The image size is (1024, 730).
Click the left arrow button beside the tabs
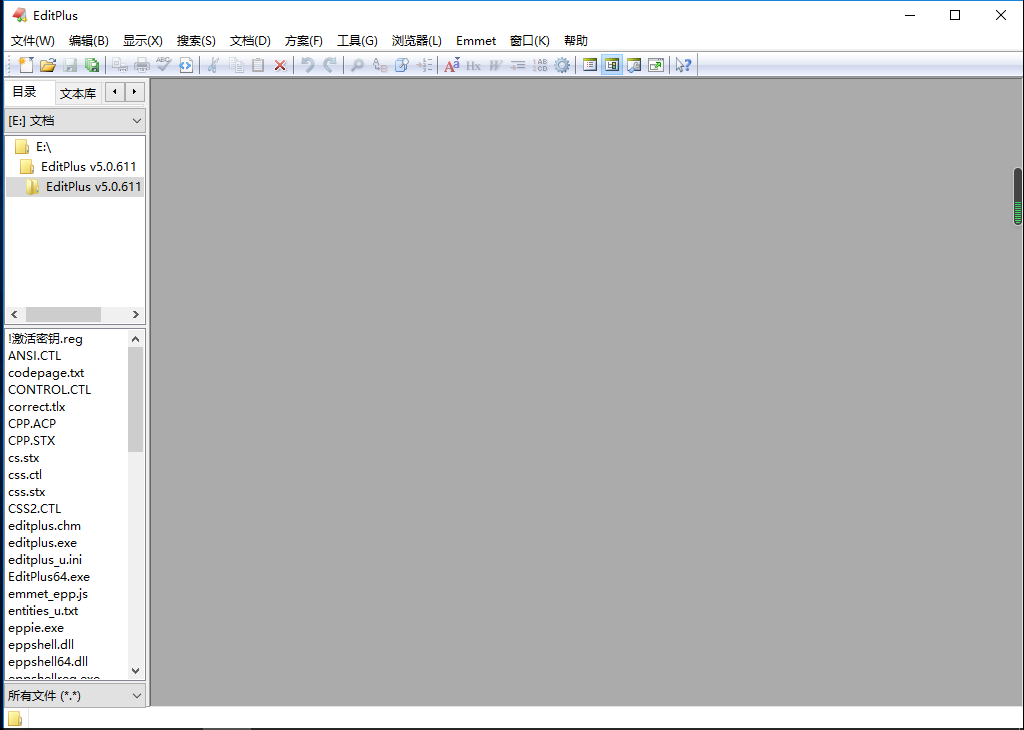click(113, 91)
